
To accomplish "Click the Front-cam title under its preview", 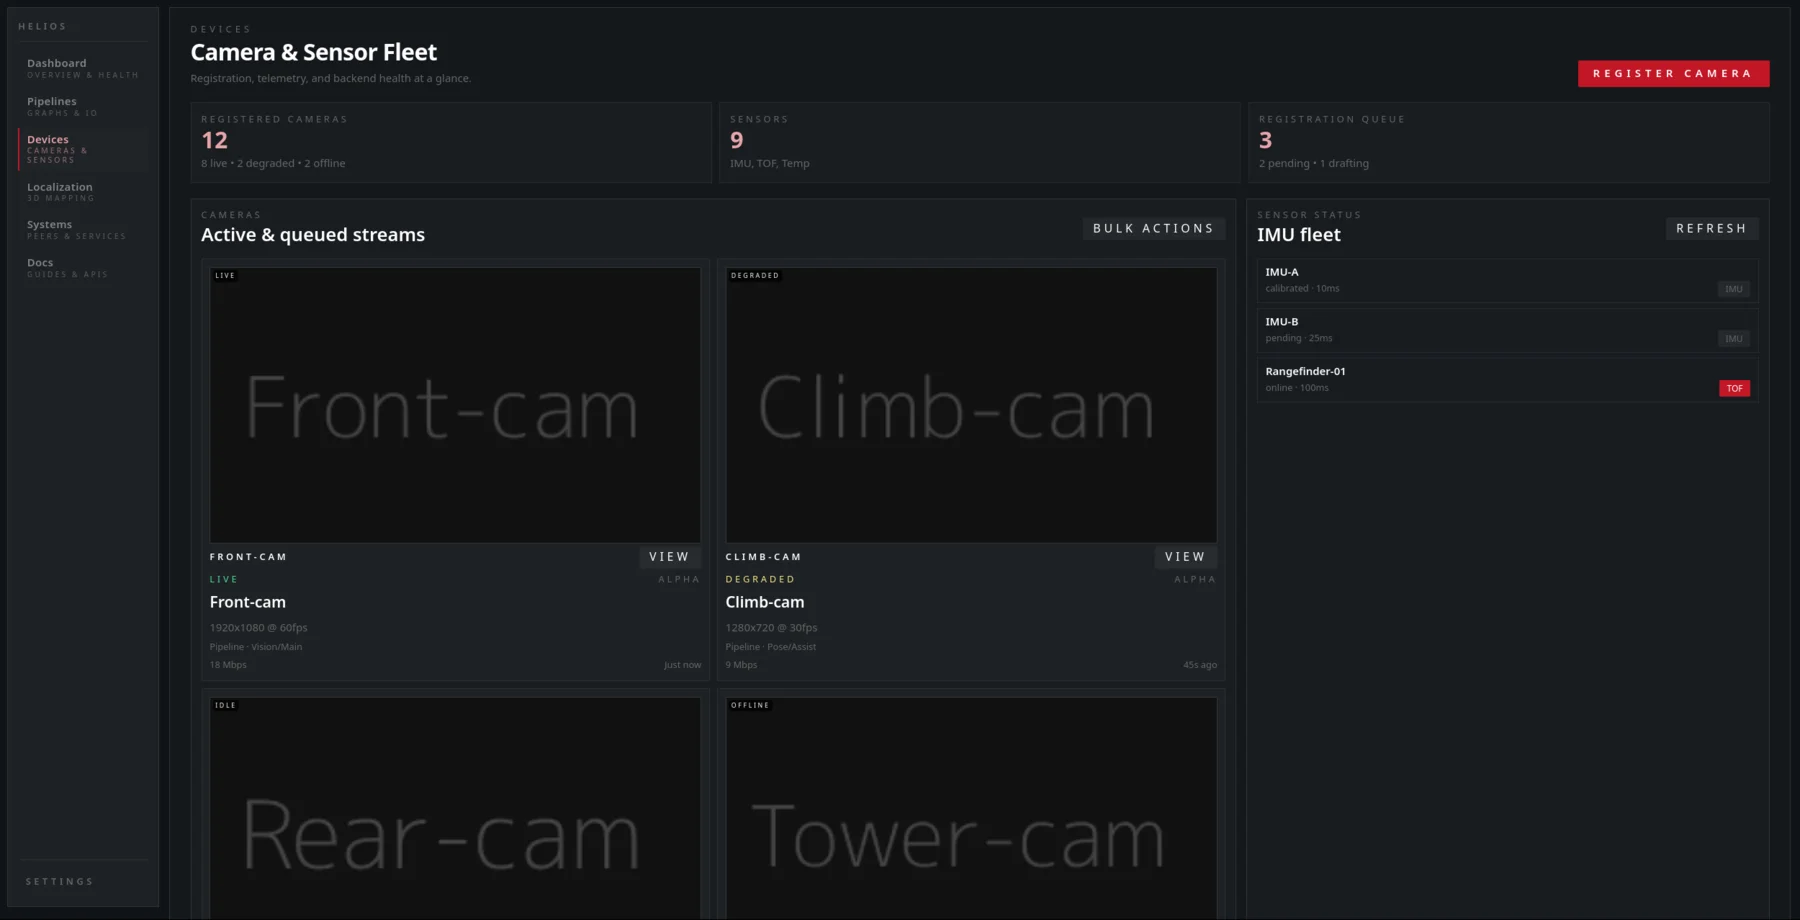I will tap(248, 603).
